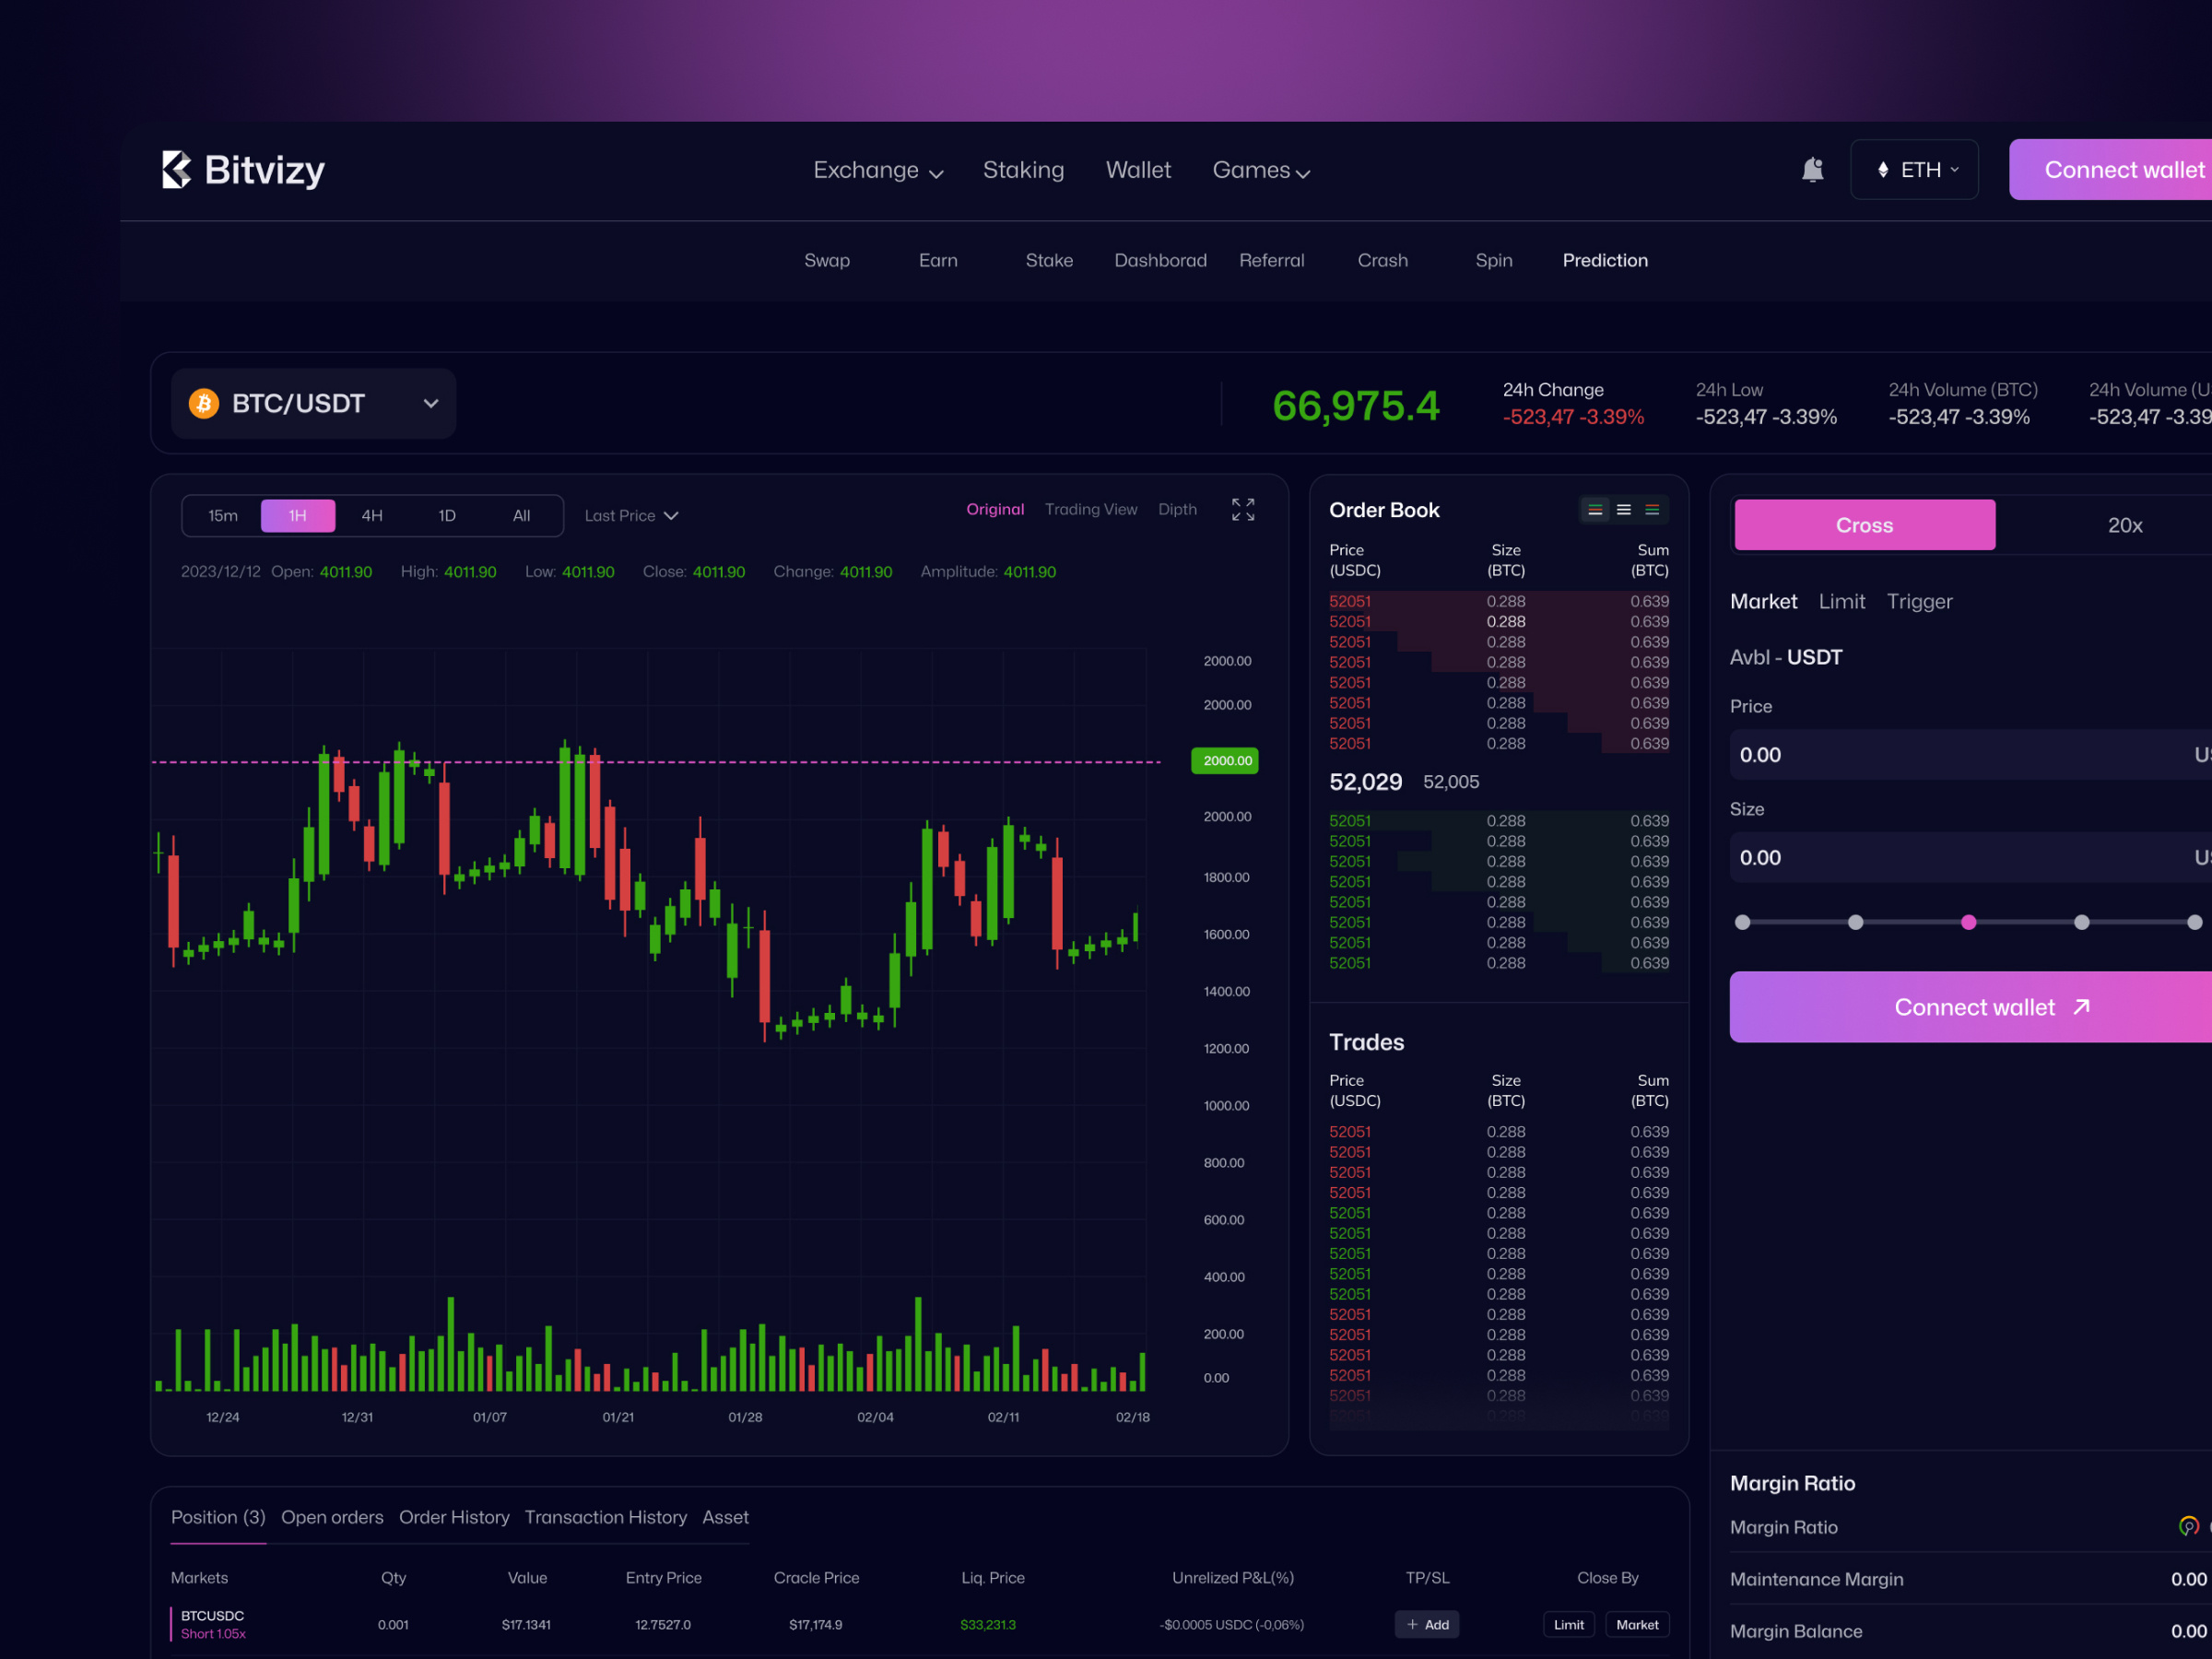Switch order book to buy-only view
The height and width of the screenshot is (1659, 2212).
[1624, 509]
